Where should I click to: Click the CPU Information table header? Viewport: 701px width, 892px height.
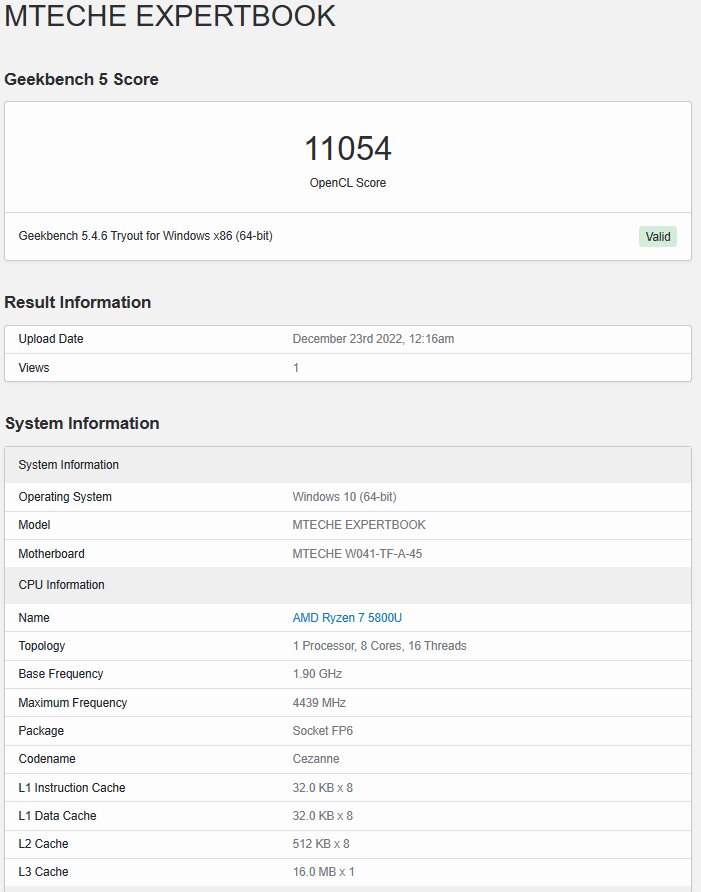348,585
